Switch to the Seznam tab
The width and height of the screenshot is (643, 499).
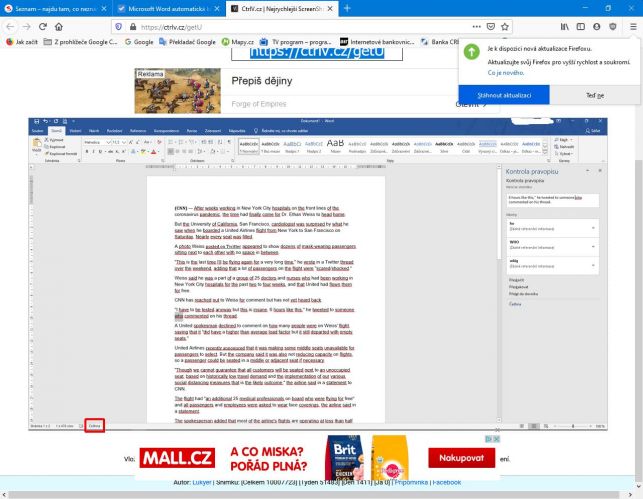[x=55, y=8]
